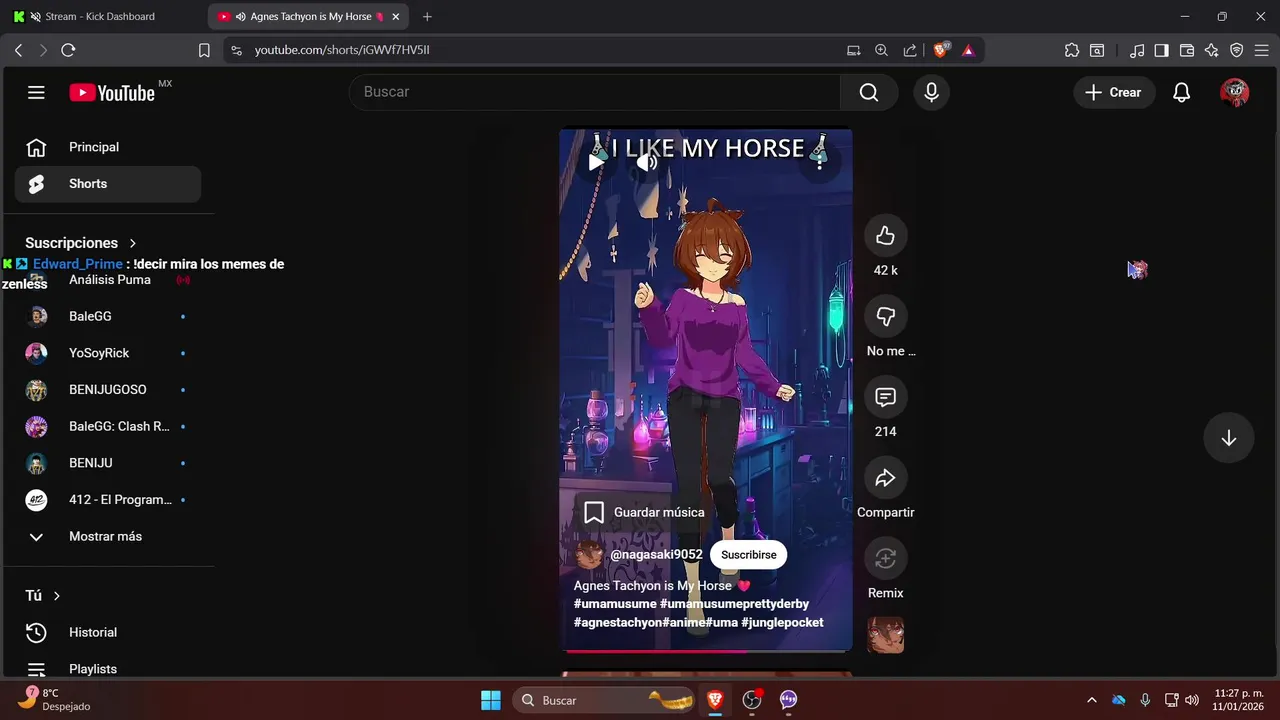This screenshot has height=720, width=1280.
Task: Toggle the browser sidebar panel icon
Action: click(1161, 50)
